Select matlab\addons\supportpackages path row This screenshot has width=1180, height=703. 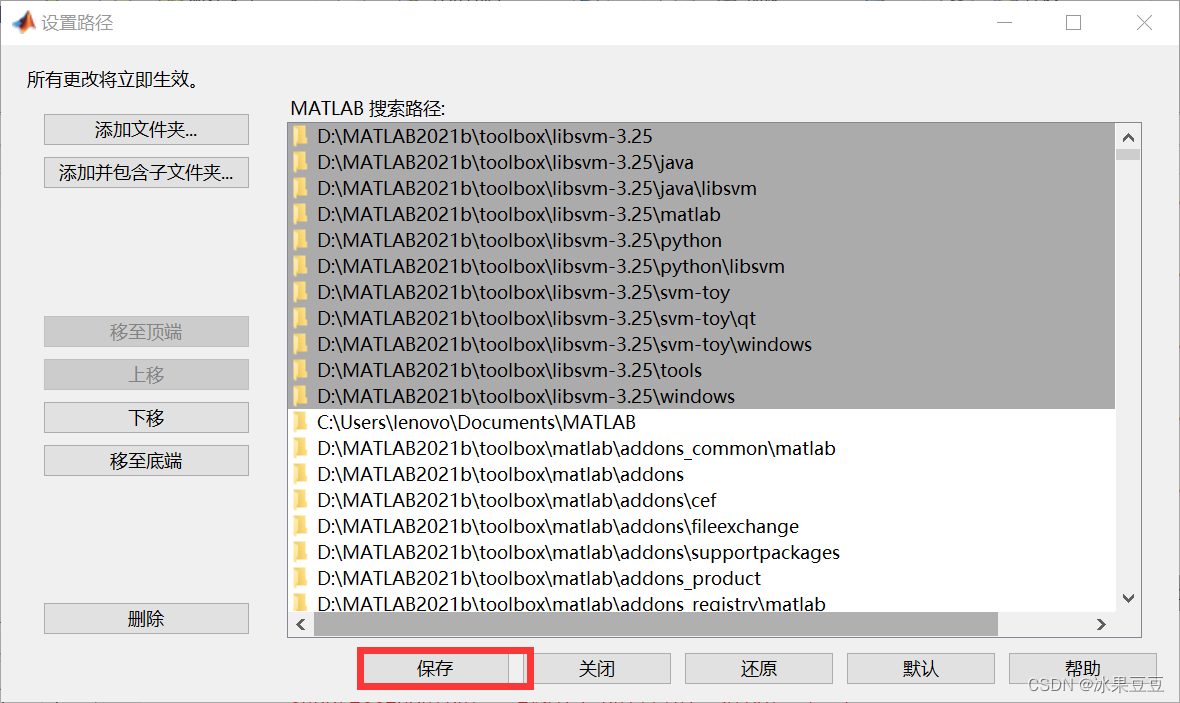[701, 552]
